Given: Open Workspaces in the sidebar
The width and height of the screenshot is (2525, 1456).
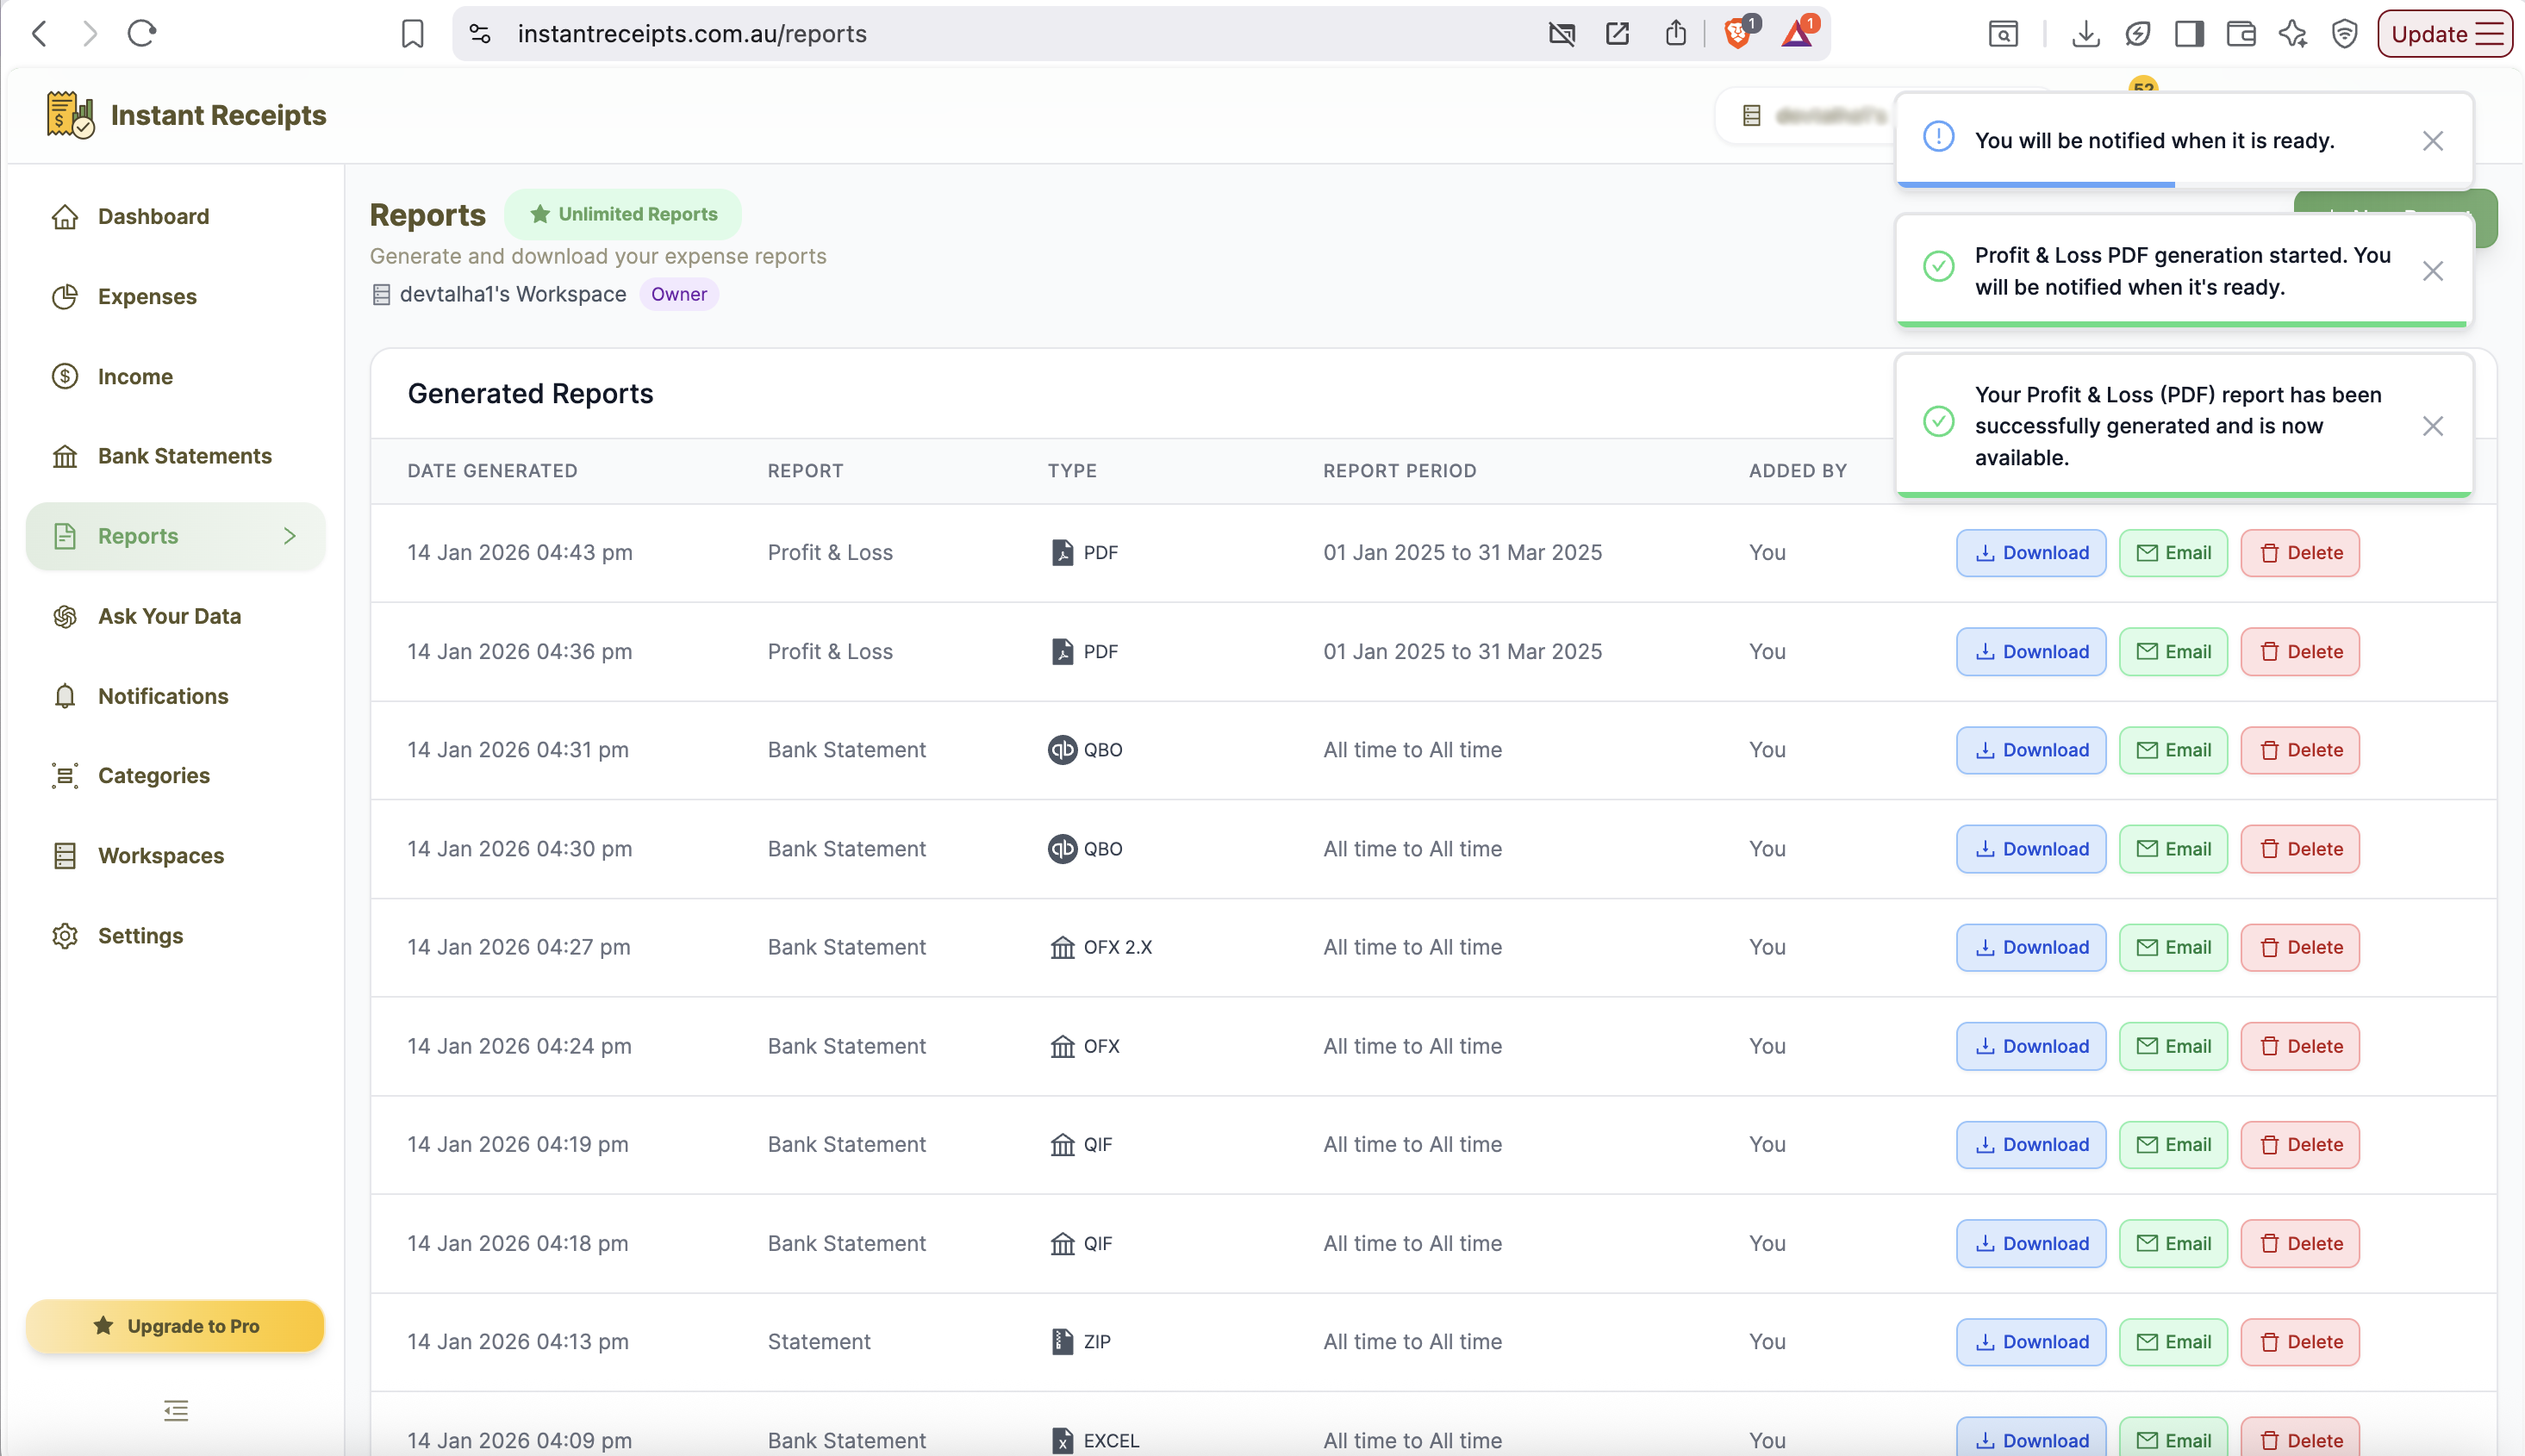Looking at the screenshot, I should [176, 855].
